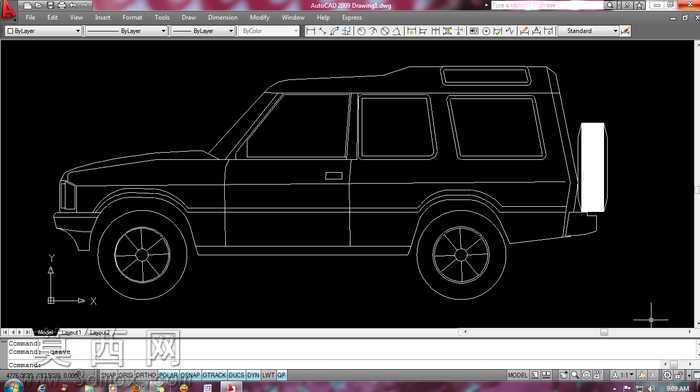
Task: Open the ByColor plot style dropdown
Action: pyautogui.click(x=268, y=31)
